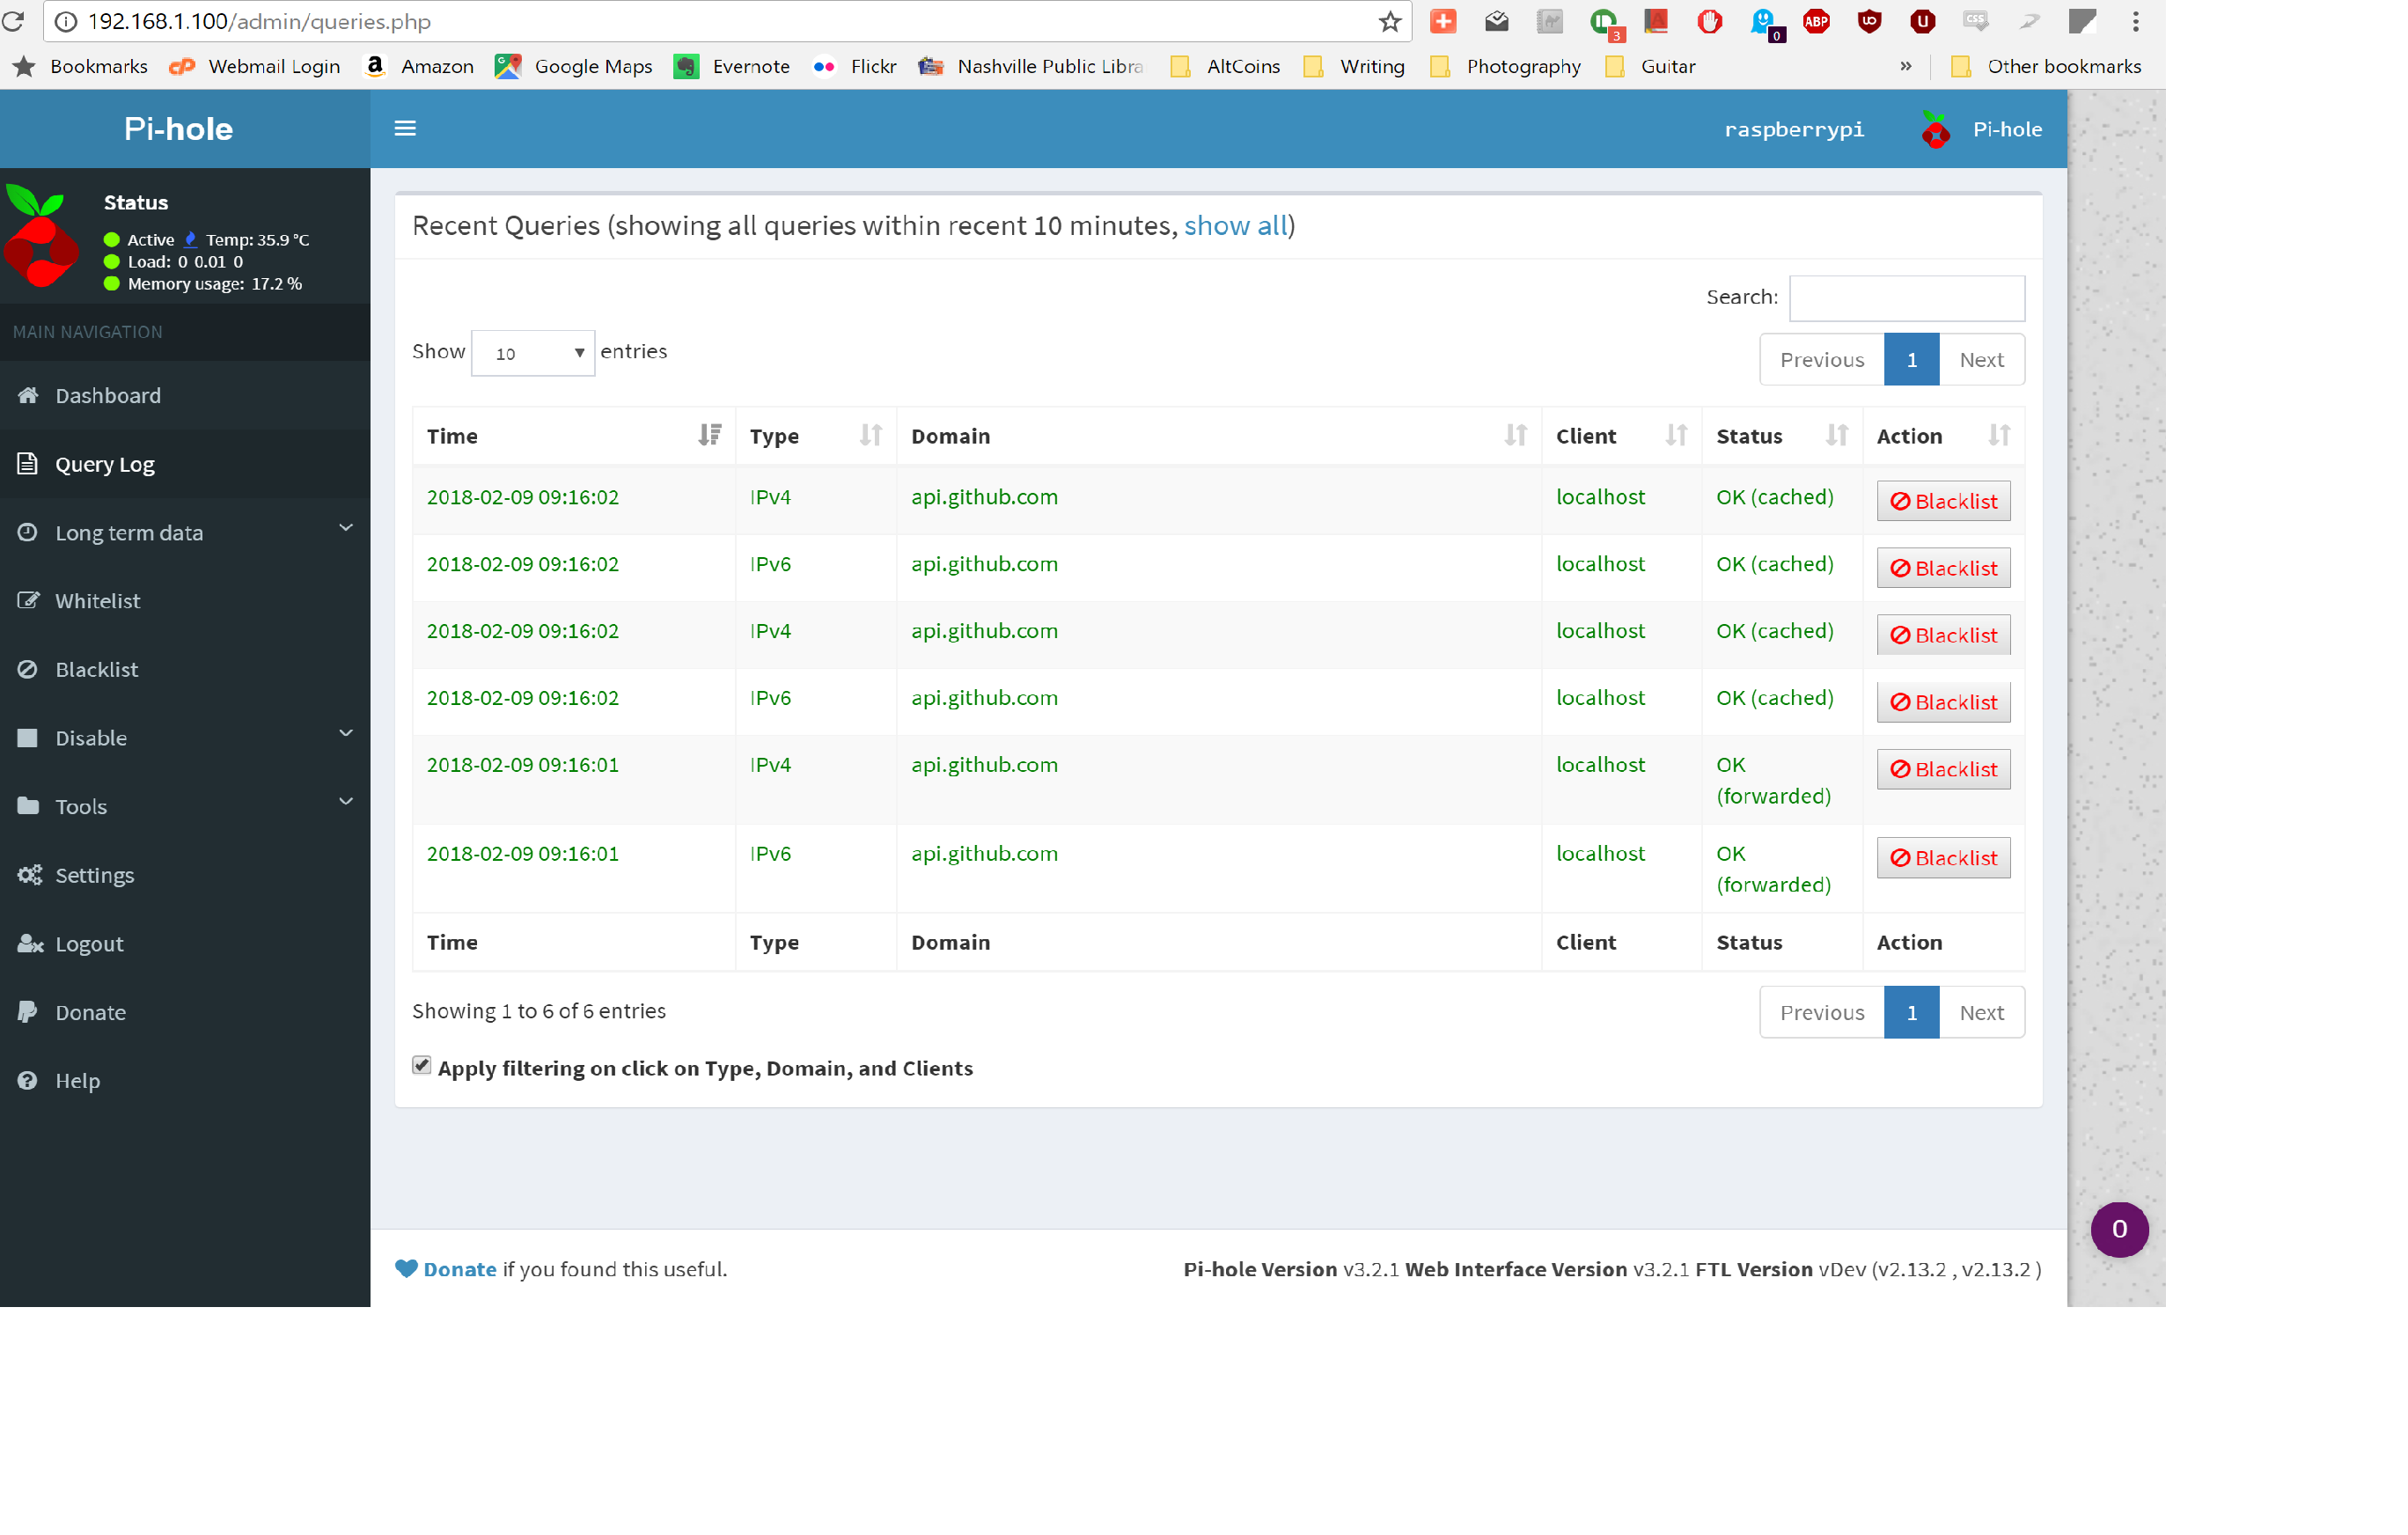Open the Pi-hole user menu in top right
The width and height of the screenshot is (2408, 1535).
coord(1982,130)
